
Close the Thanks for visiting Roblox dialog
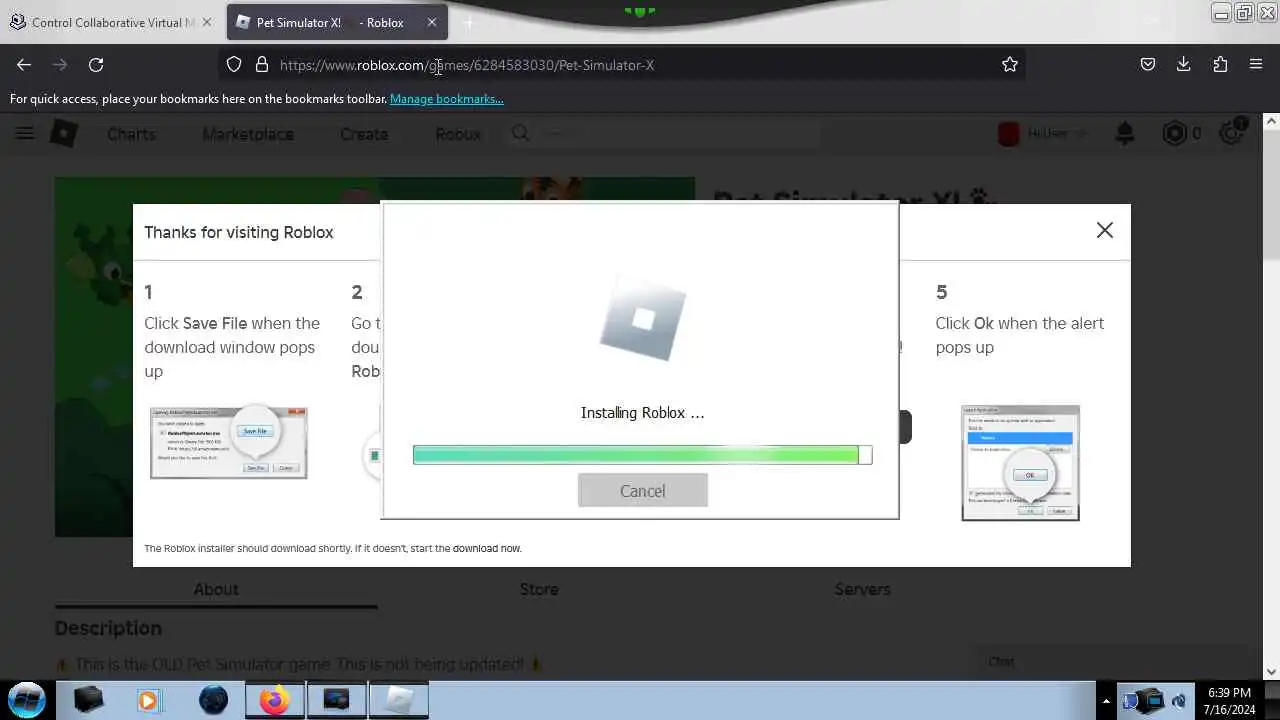(x=1104, y=230)
